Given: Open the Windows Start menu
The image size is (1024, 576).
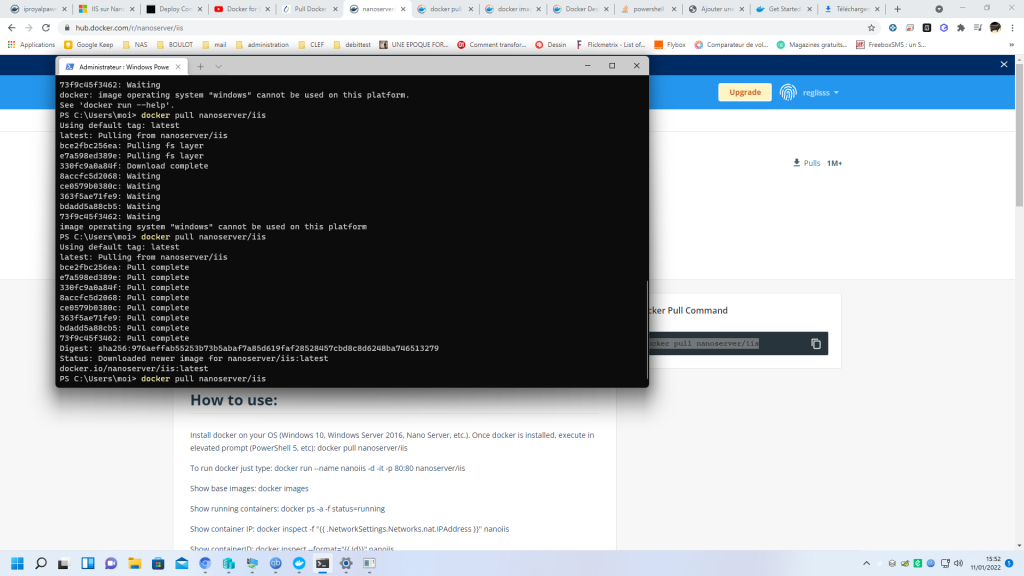Looking at the screenshot, I should pyautogui.click(x=17, y=563).
